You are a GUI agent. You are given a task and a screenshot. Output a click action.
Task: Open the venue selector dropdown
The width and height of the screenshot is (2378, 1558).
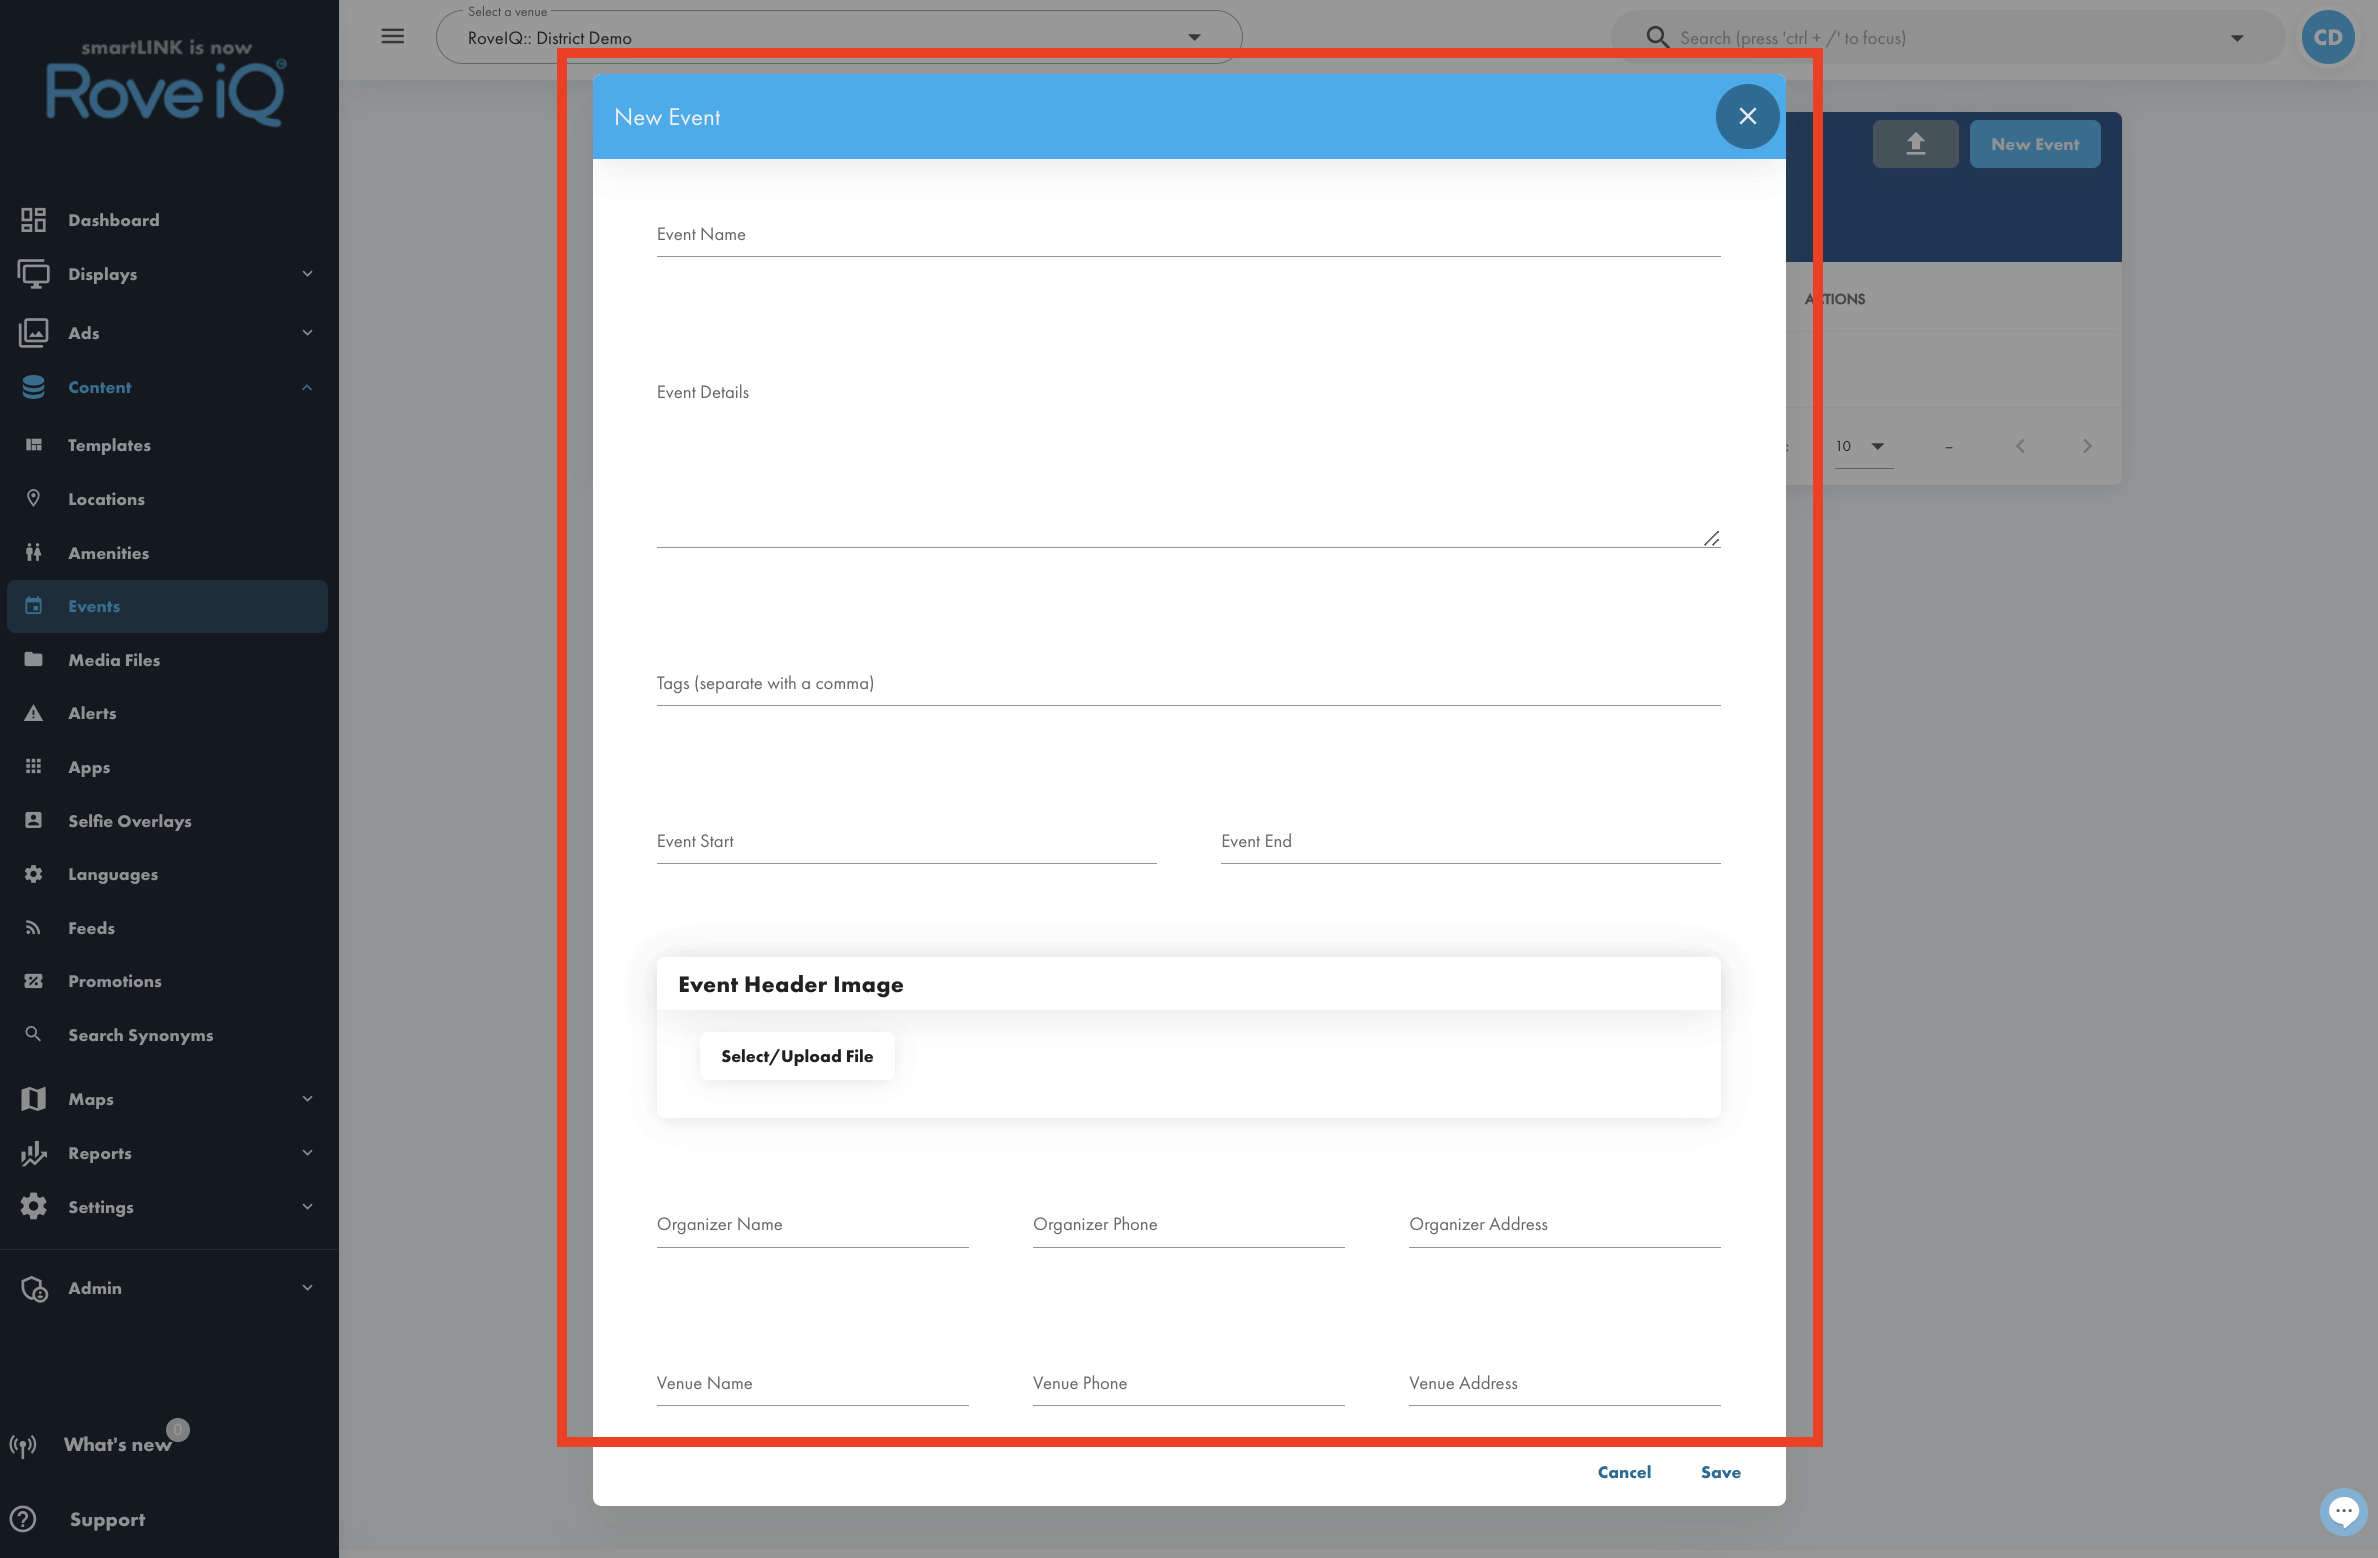pyautogui.click(x=839, y=37)
